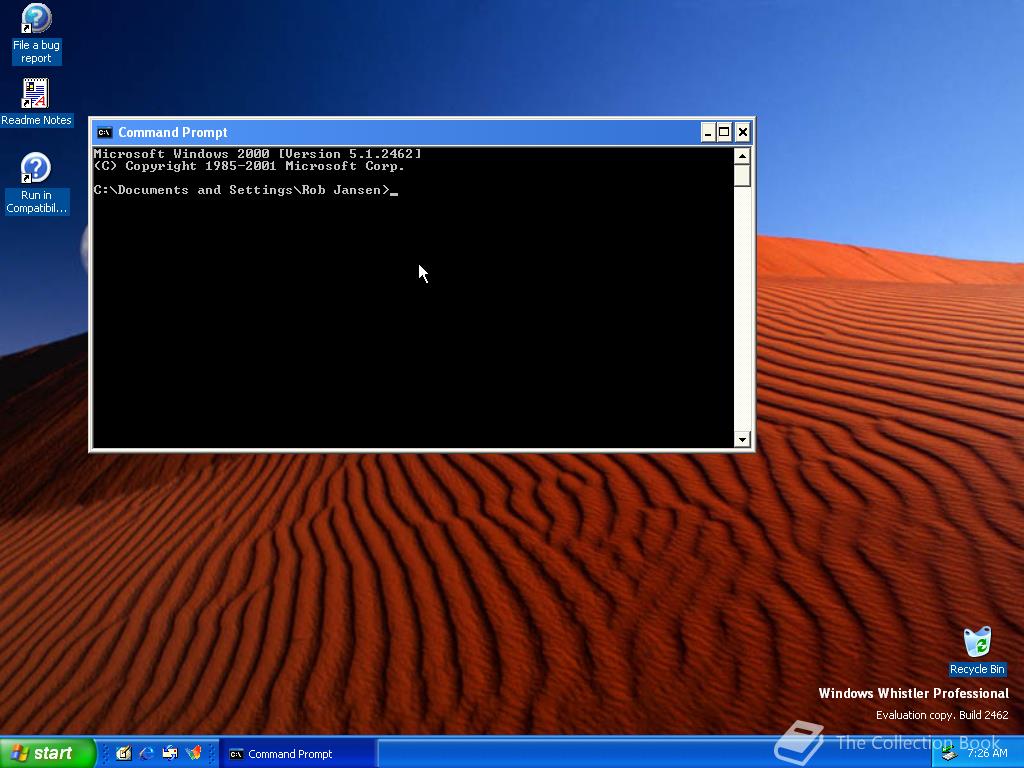The height and width of the screenshot is (768, 1024).
Task: Launch MSN Explorer butterfly quick launch icon
Action: [194, 753]
